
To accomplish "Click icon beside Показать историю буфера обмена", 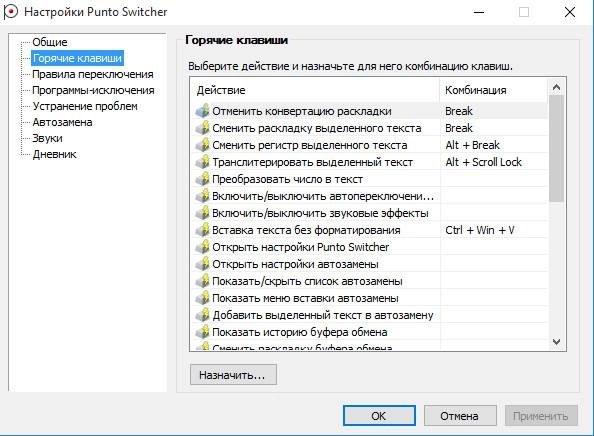I will 203,332.
